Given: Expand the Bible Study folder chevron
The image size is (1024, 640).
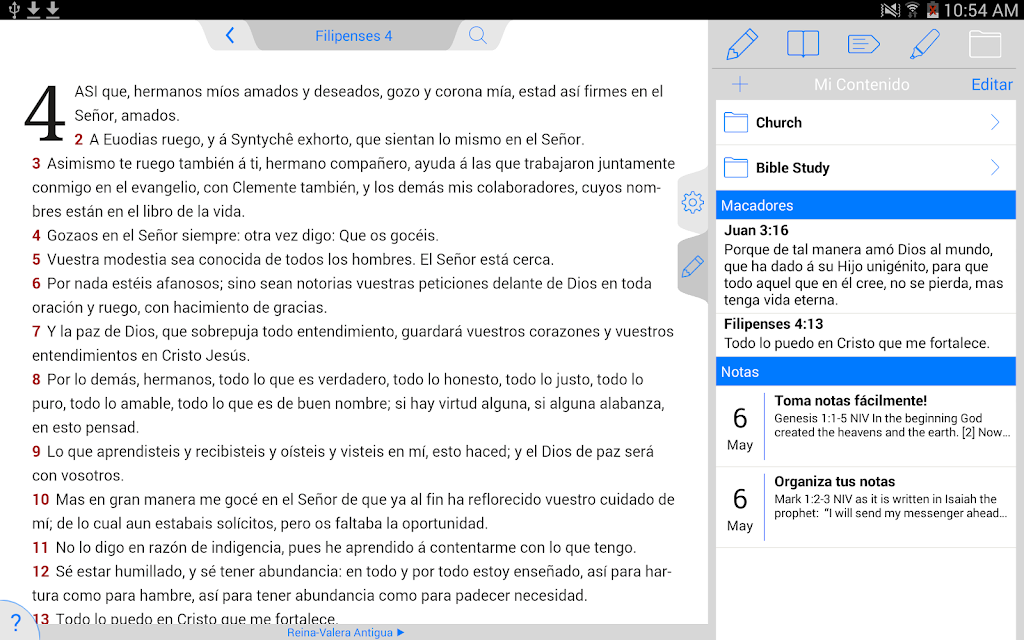Looking at the screenshot, I should pos(995,167).
